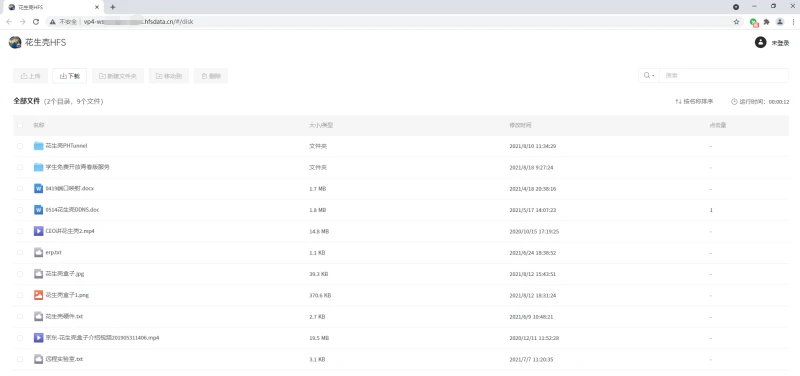This screenshot has width=800, height=376.
Task: Click the file icon of 花生壳盒子.jpg
Action: coord(38,274)
